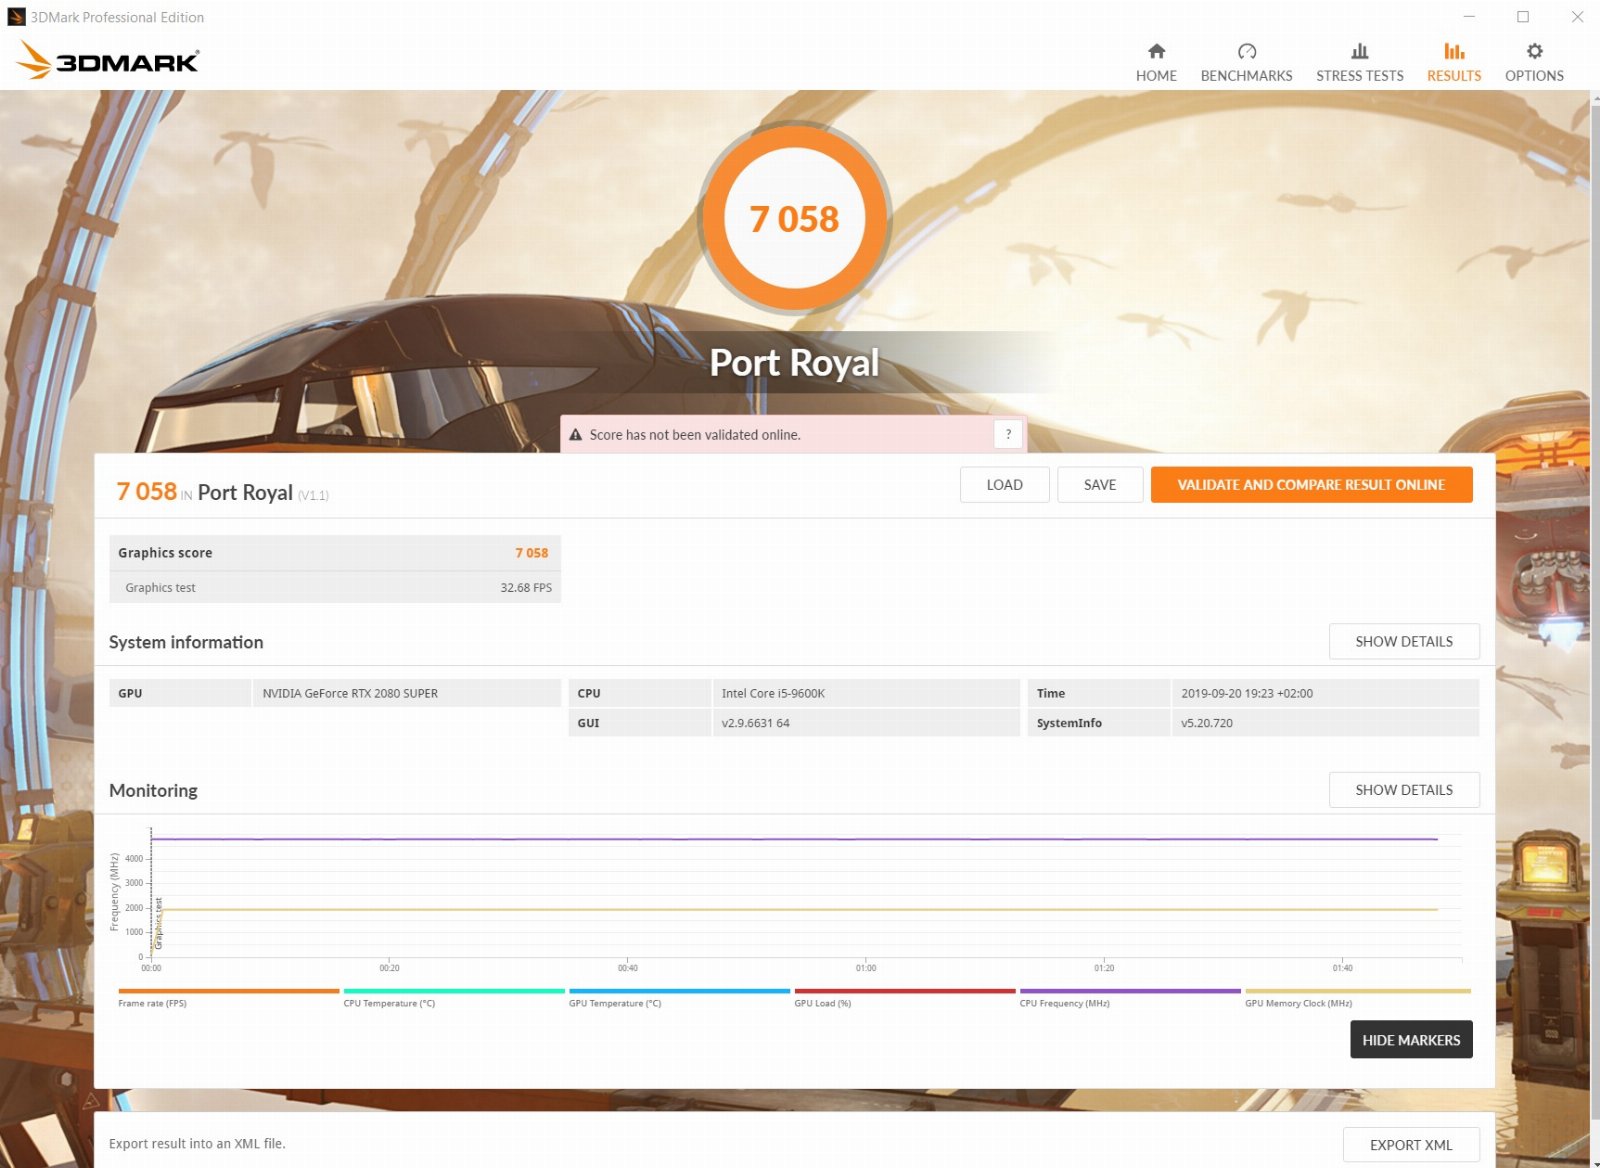The width and height of the screenshot is (1600, 1168).
Task: Click the orange score circle 7 058
Action: (x=794, y=218)
